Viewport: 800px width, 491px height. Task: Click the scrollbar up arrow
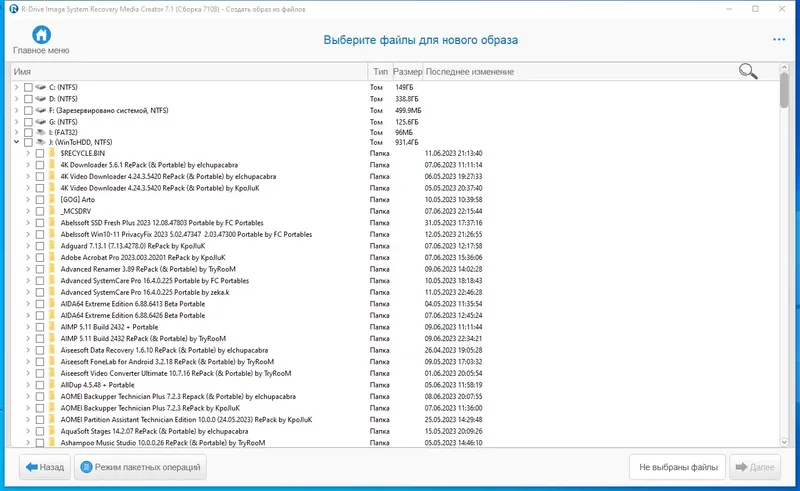click(x=784, y=67)
